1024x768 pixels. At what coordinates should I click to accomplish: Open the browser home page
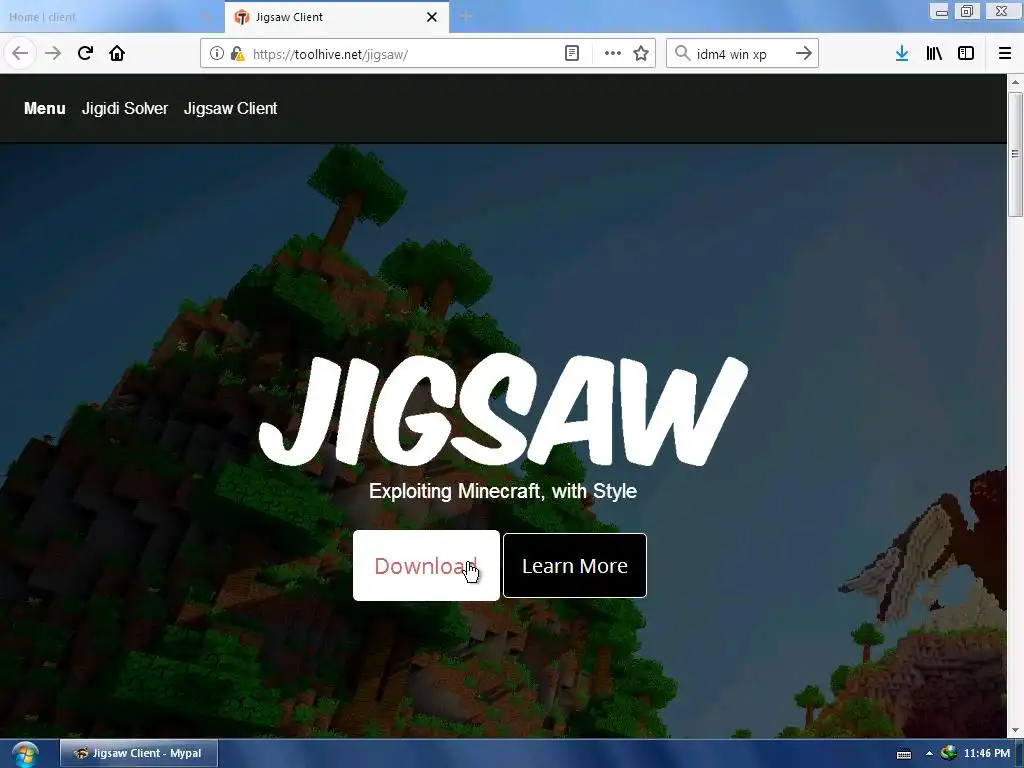pyautogui.click(x=117, y=54)
